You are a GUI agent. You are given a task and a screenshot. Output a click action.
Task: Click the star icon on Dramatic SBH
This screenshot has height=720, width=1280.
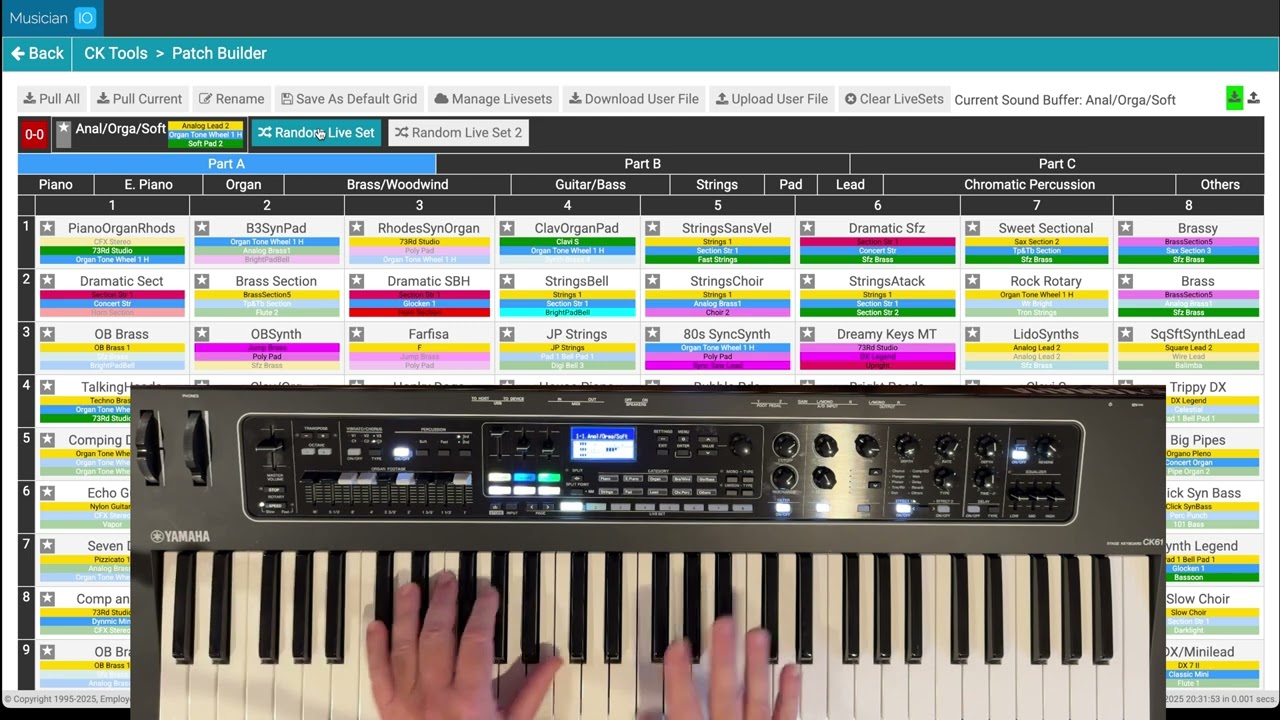tap(356, 281)
